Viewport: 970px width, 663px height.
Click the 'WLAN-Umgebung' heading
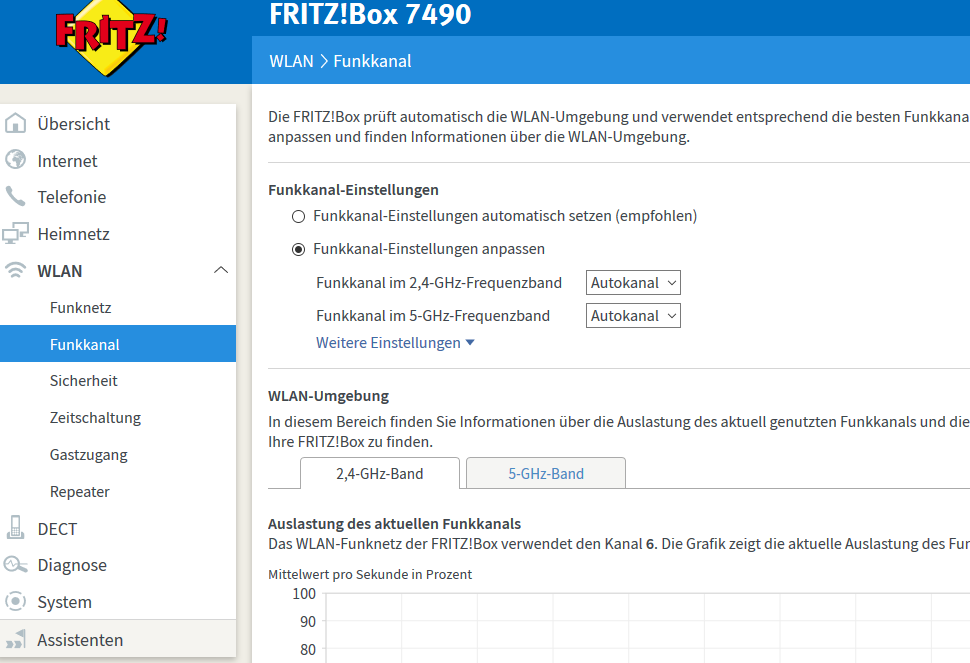(x=328, y=396)
